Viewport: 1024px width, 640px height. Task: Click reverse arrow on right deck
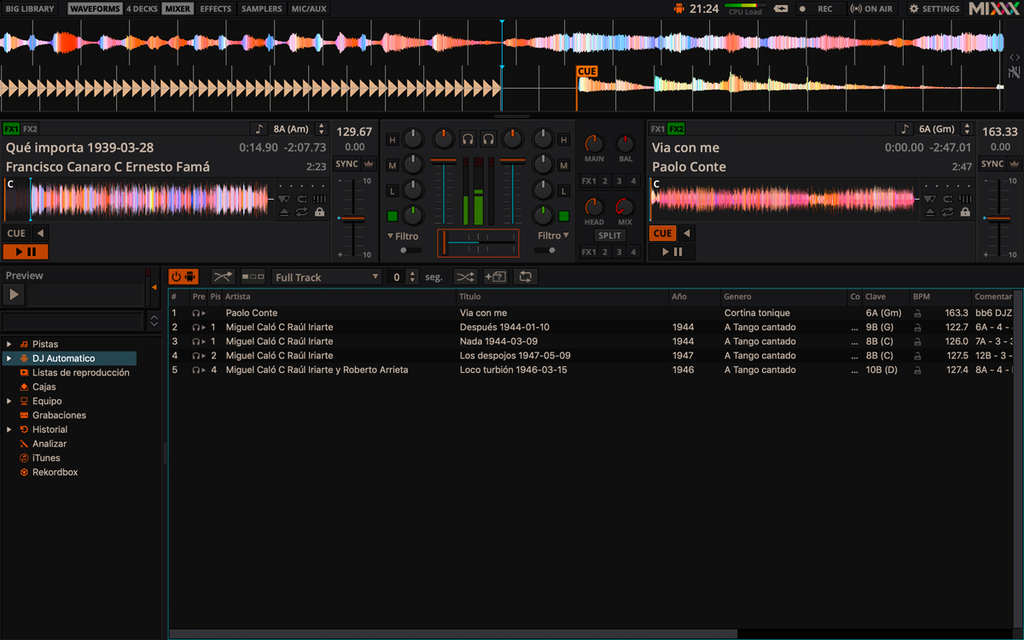[686, 233]
